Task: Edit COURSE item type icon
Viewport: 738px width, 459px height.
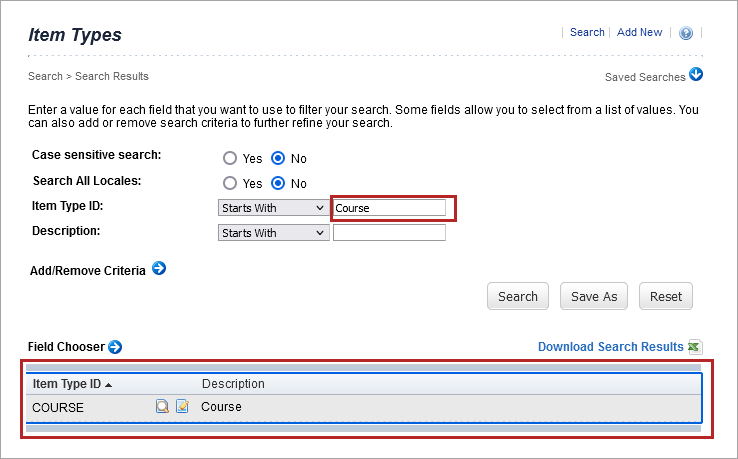Action: 182,407
